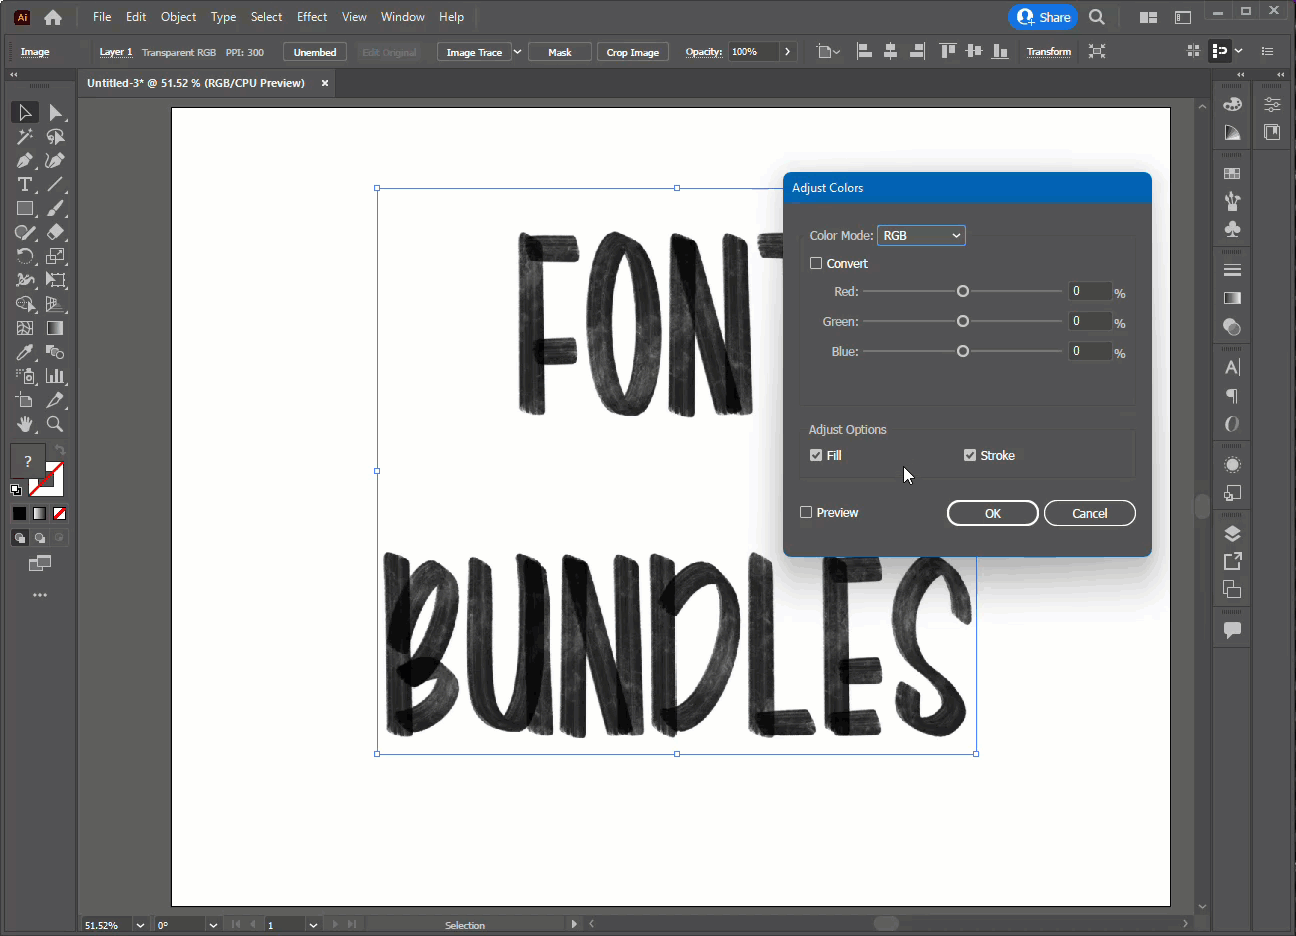Apply the Gradient fill mode

click(39, 513)
